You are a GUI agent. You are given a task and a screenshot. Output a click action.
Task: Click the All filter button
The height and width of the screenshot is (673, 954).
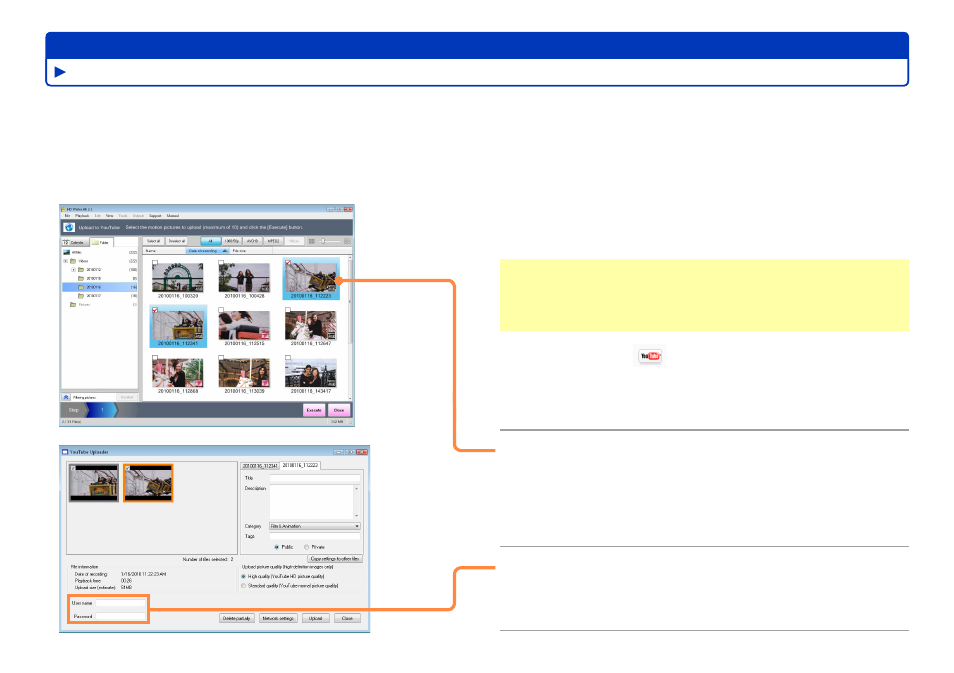tap(211, 242)
